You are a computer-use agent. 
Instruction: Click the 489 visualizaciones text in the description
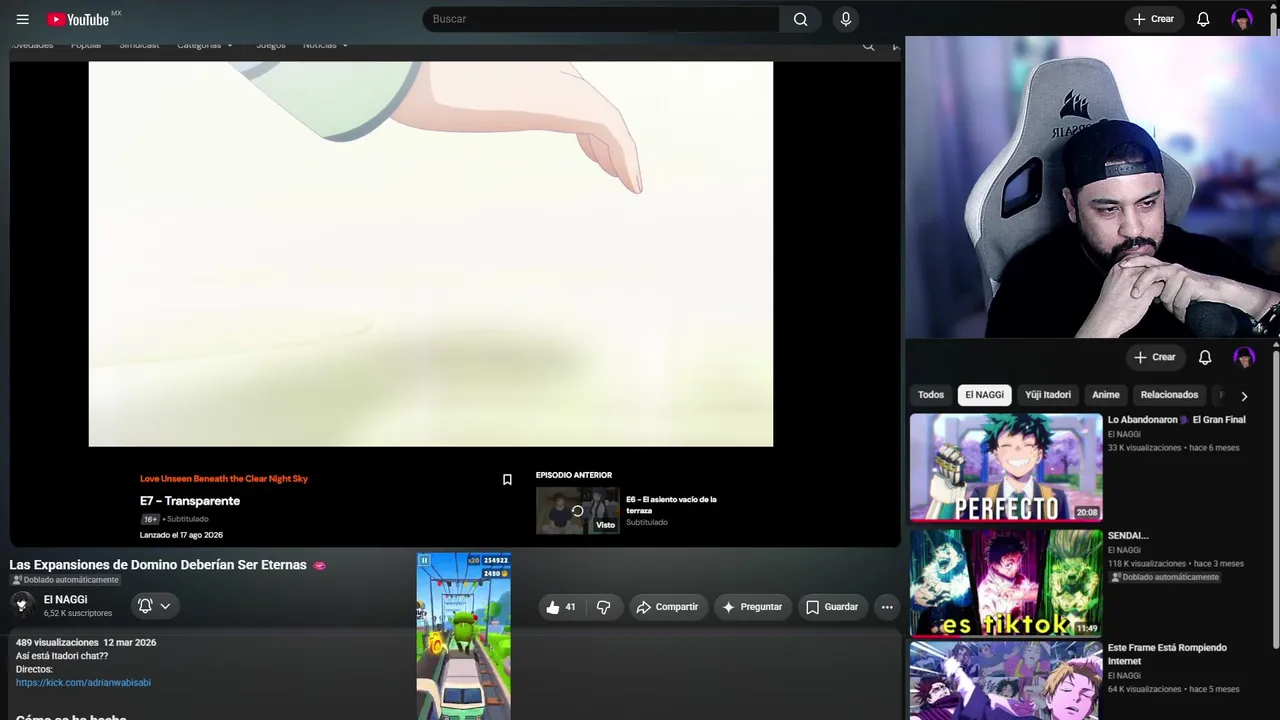pos(57,642)
